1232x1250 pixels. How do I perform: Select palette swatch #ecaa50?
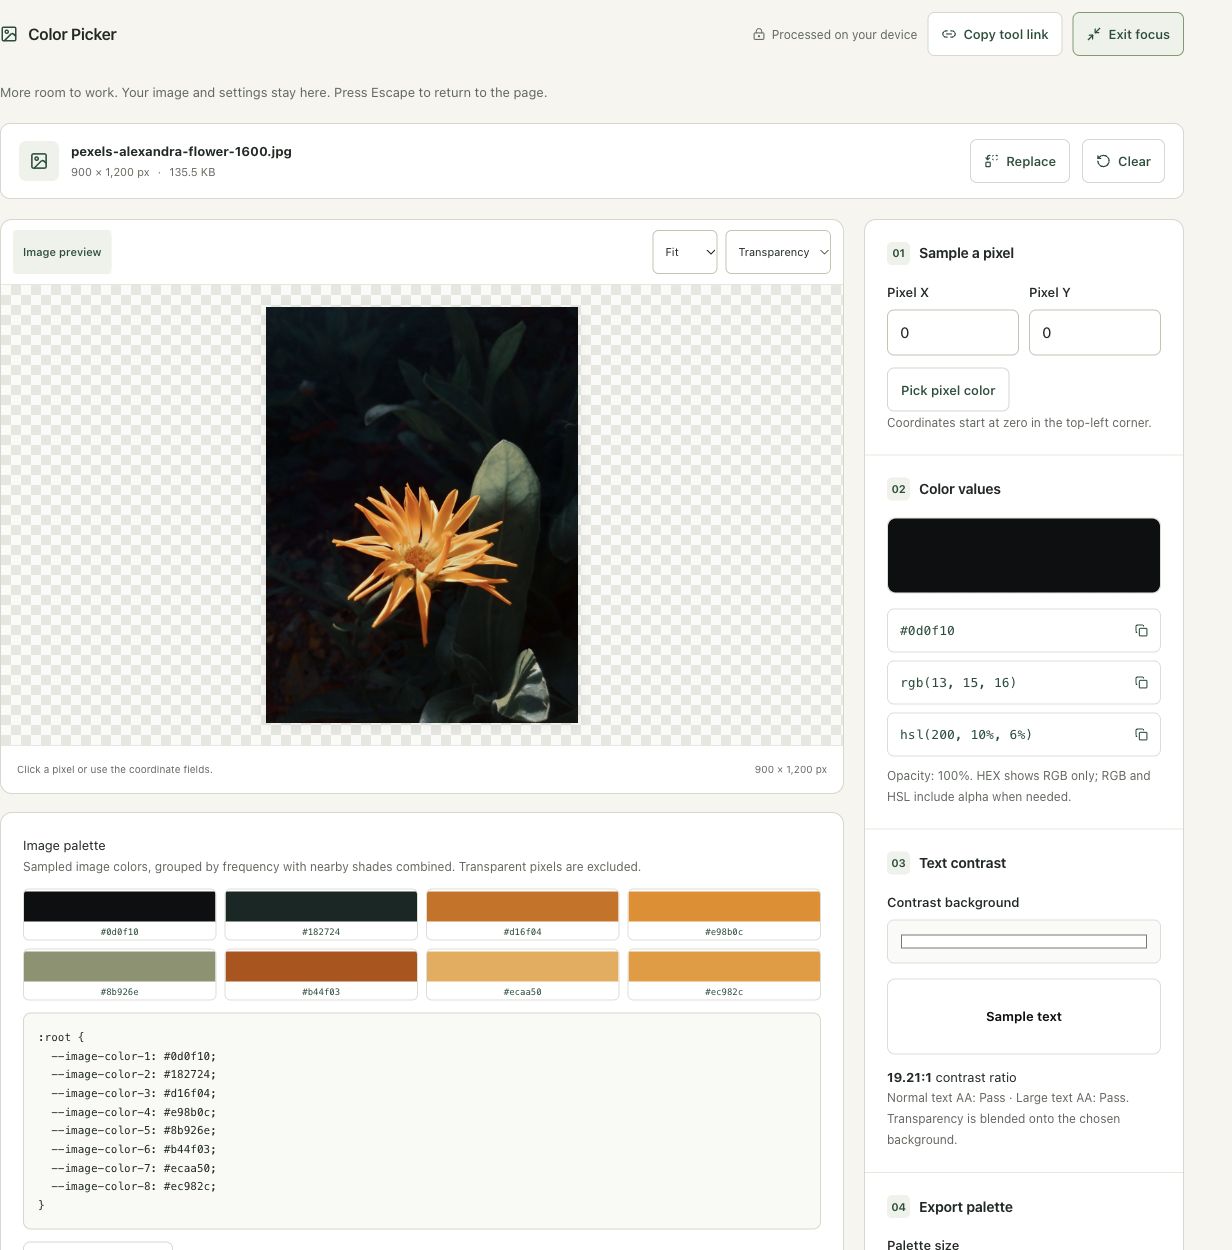pyautogui.click(x=523, y=974)
